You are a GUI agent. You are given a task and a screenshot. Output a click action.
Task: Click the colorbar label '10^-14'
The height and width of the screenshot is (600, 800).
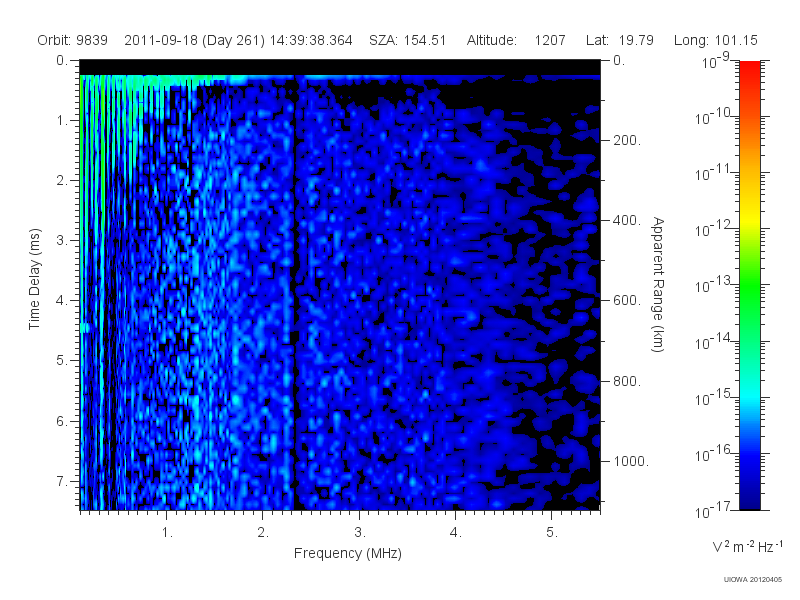pyautogui.click(x=714, y=342)
